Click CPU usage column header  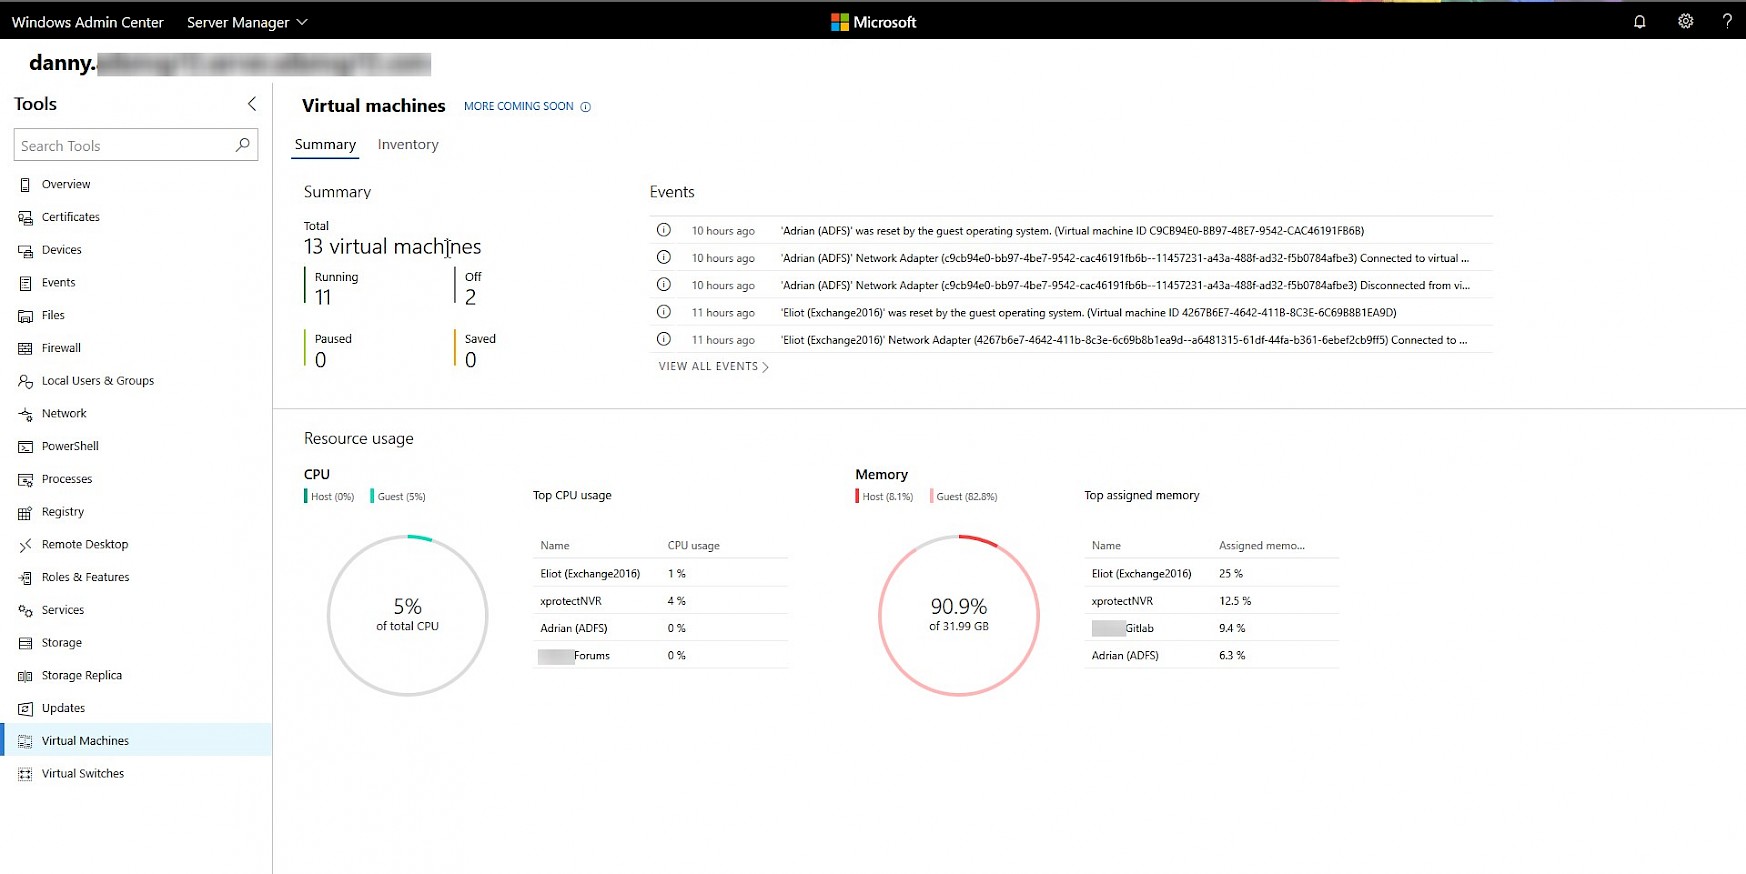[x=694, y=546]
